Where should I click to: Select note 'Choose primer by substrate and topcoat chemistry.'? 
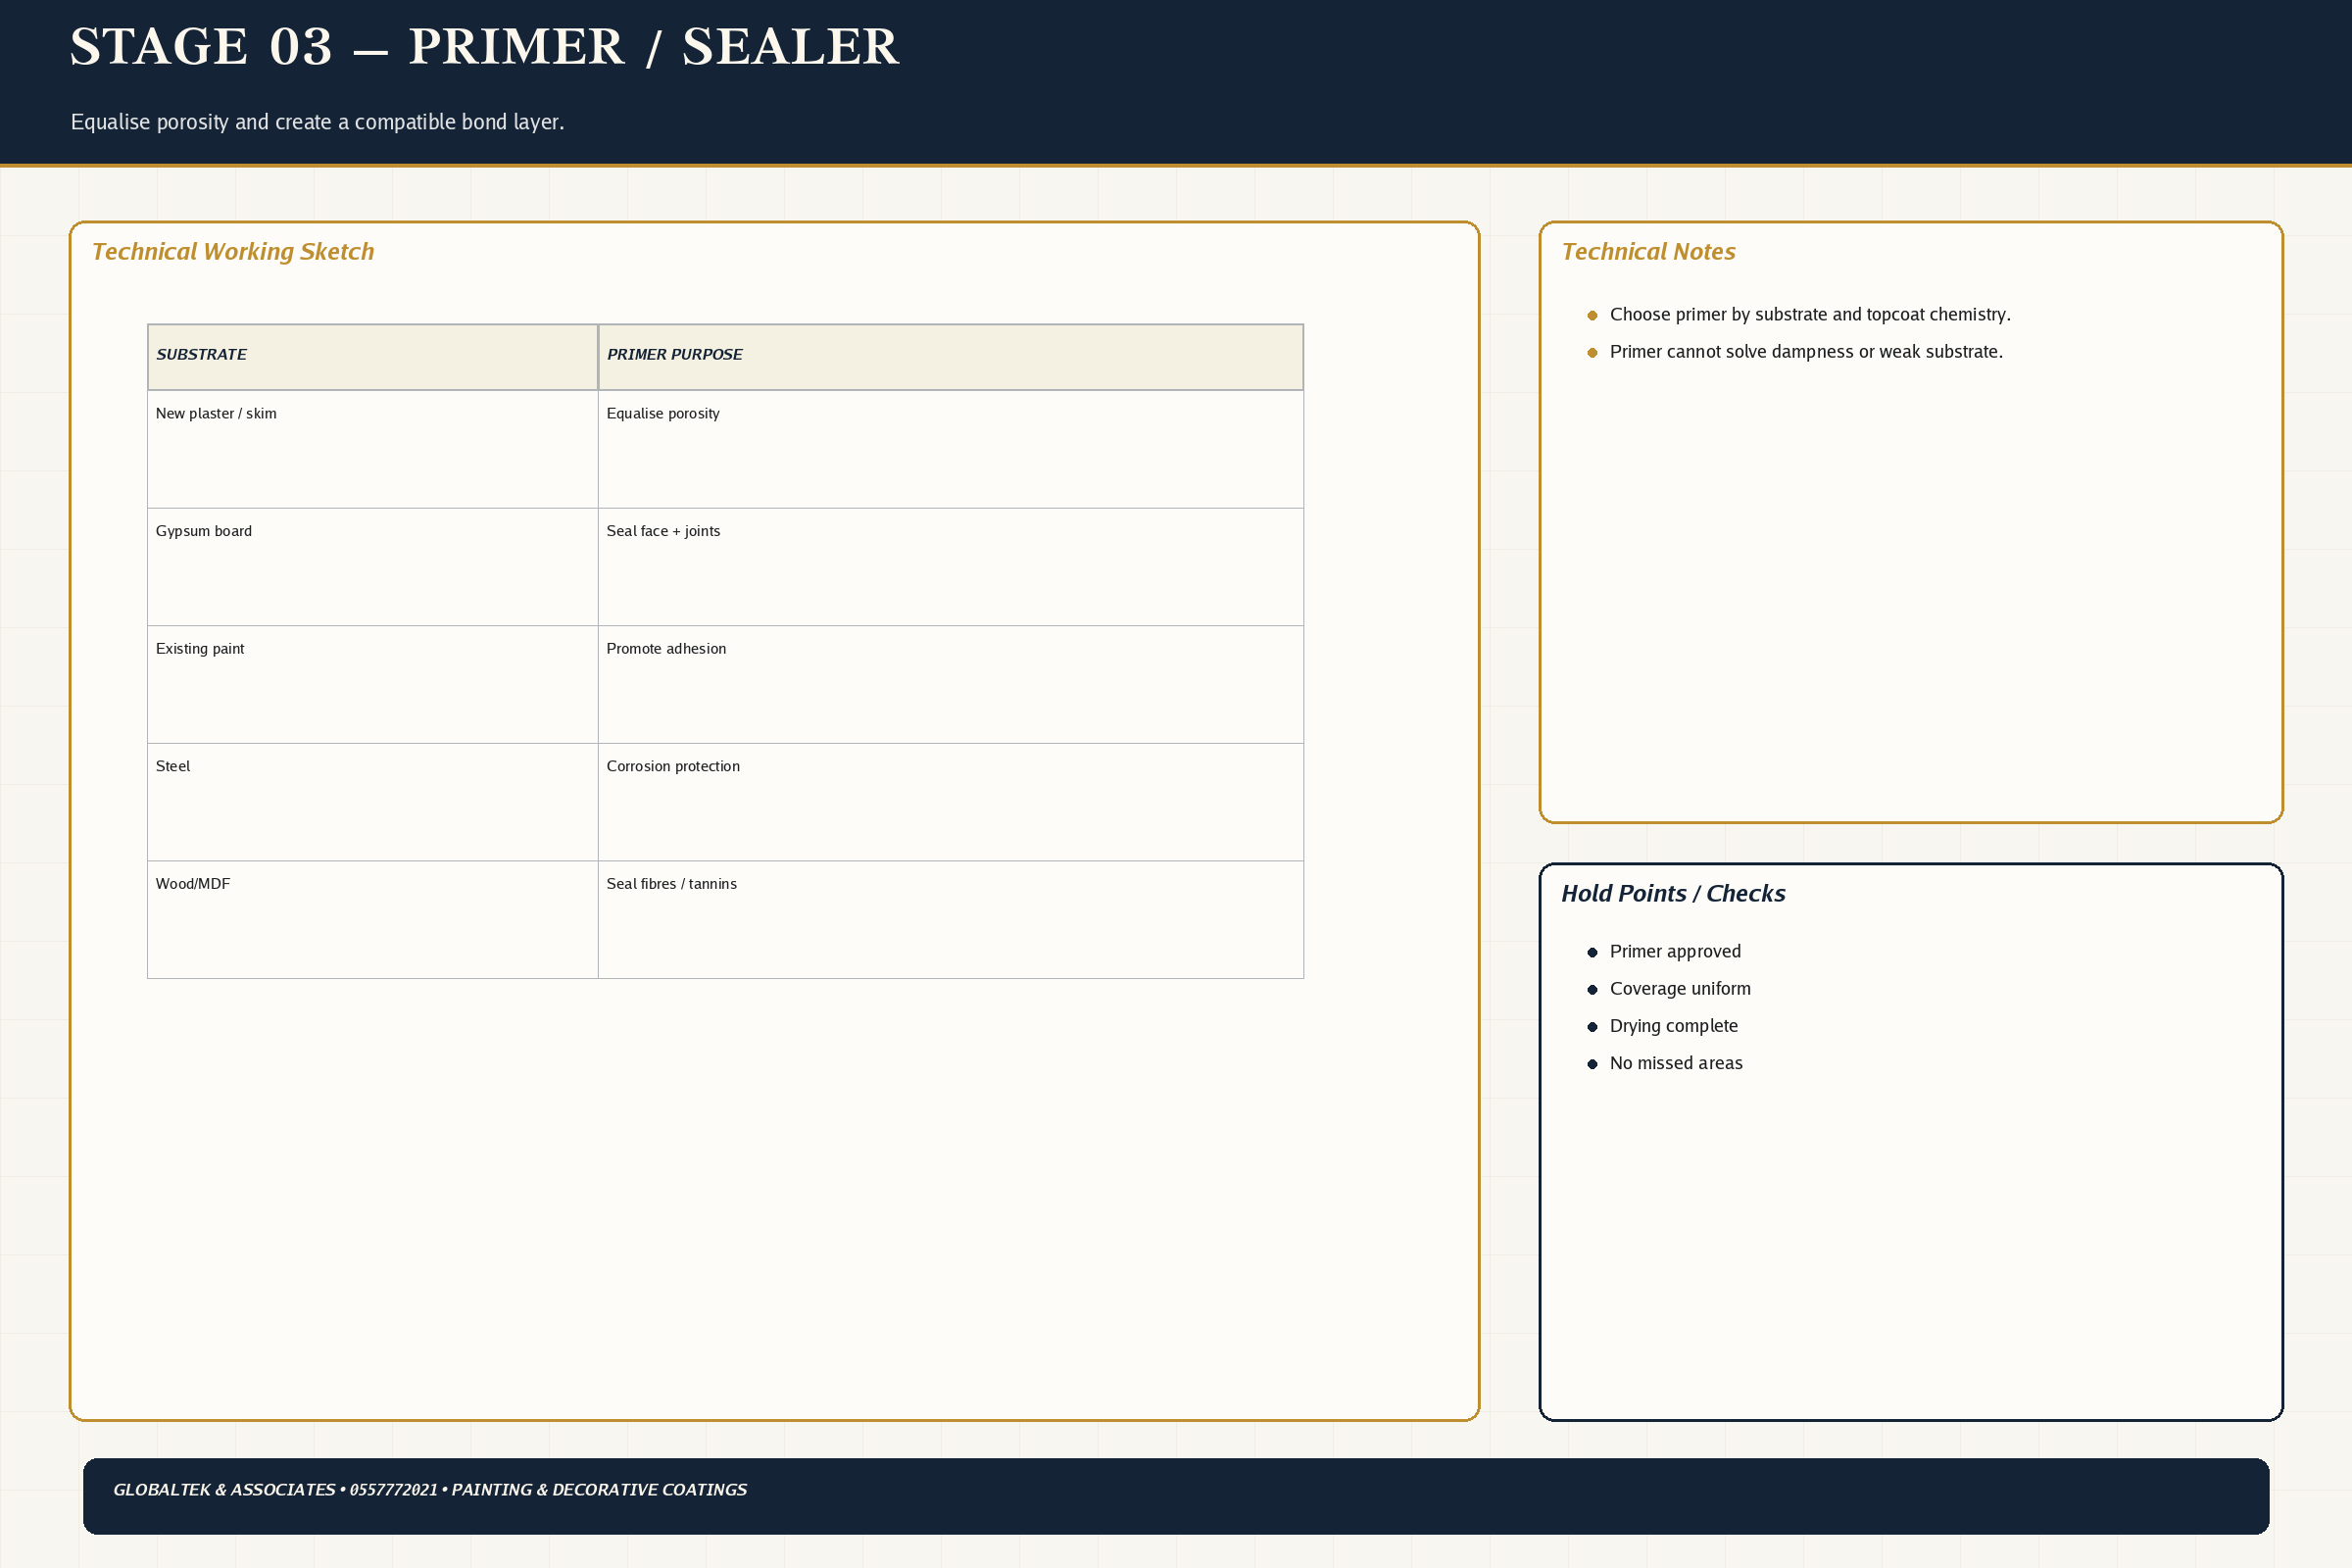click(x=1810, y=315)
